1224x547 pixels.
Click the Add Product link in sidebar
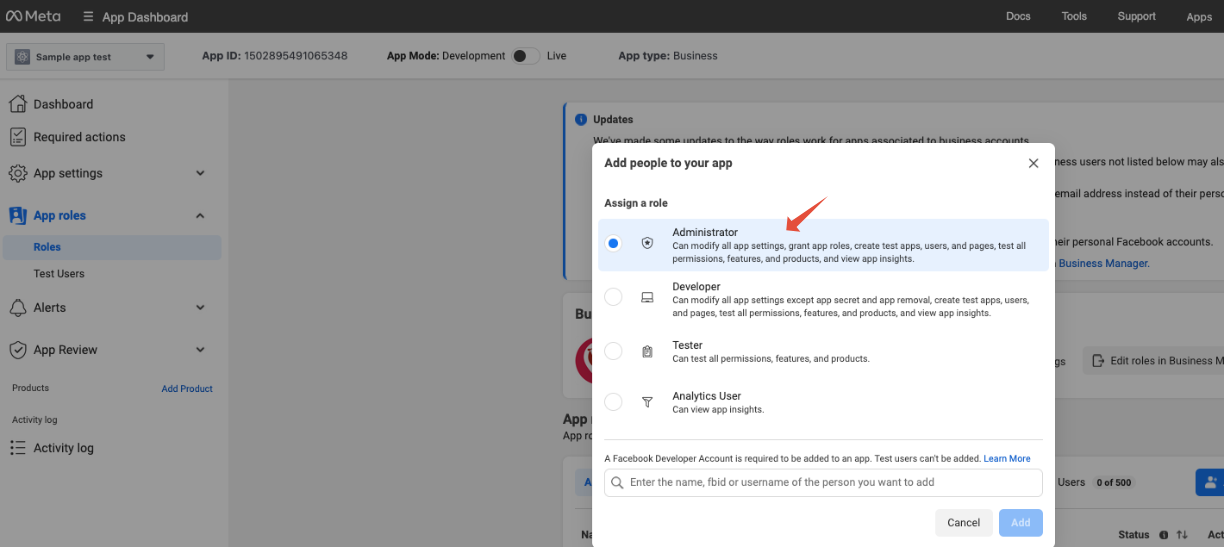click(187, 389)
